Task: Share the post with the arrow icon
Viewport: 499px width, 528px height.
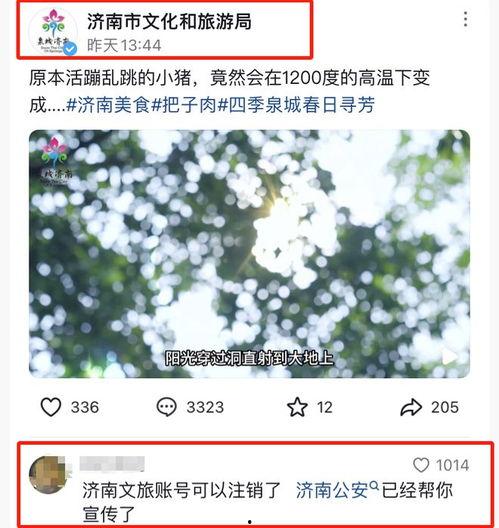Action: click(x=411, y=407)
